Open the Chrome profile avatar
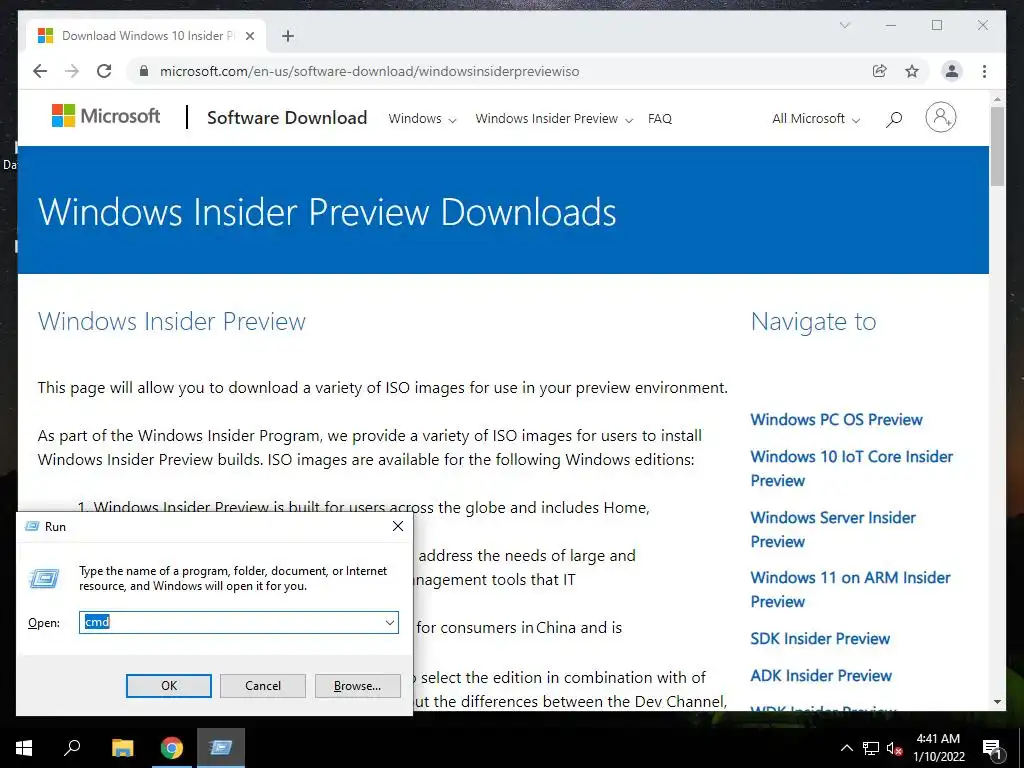The image size is (1024, 768). pyautogui.click(x=952, y=71)
